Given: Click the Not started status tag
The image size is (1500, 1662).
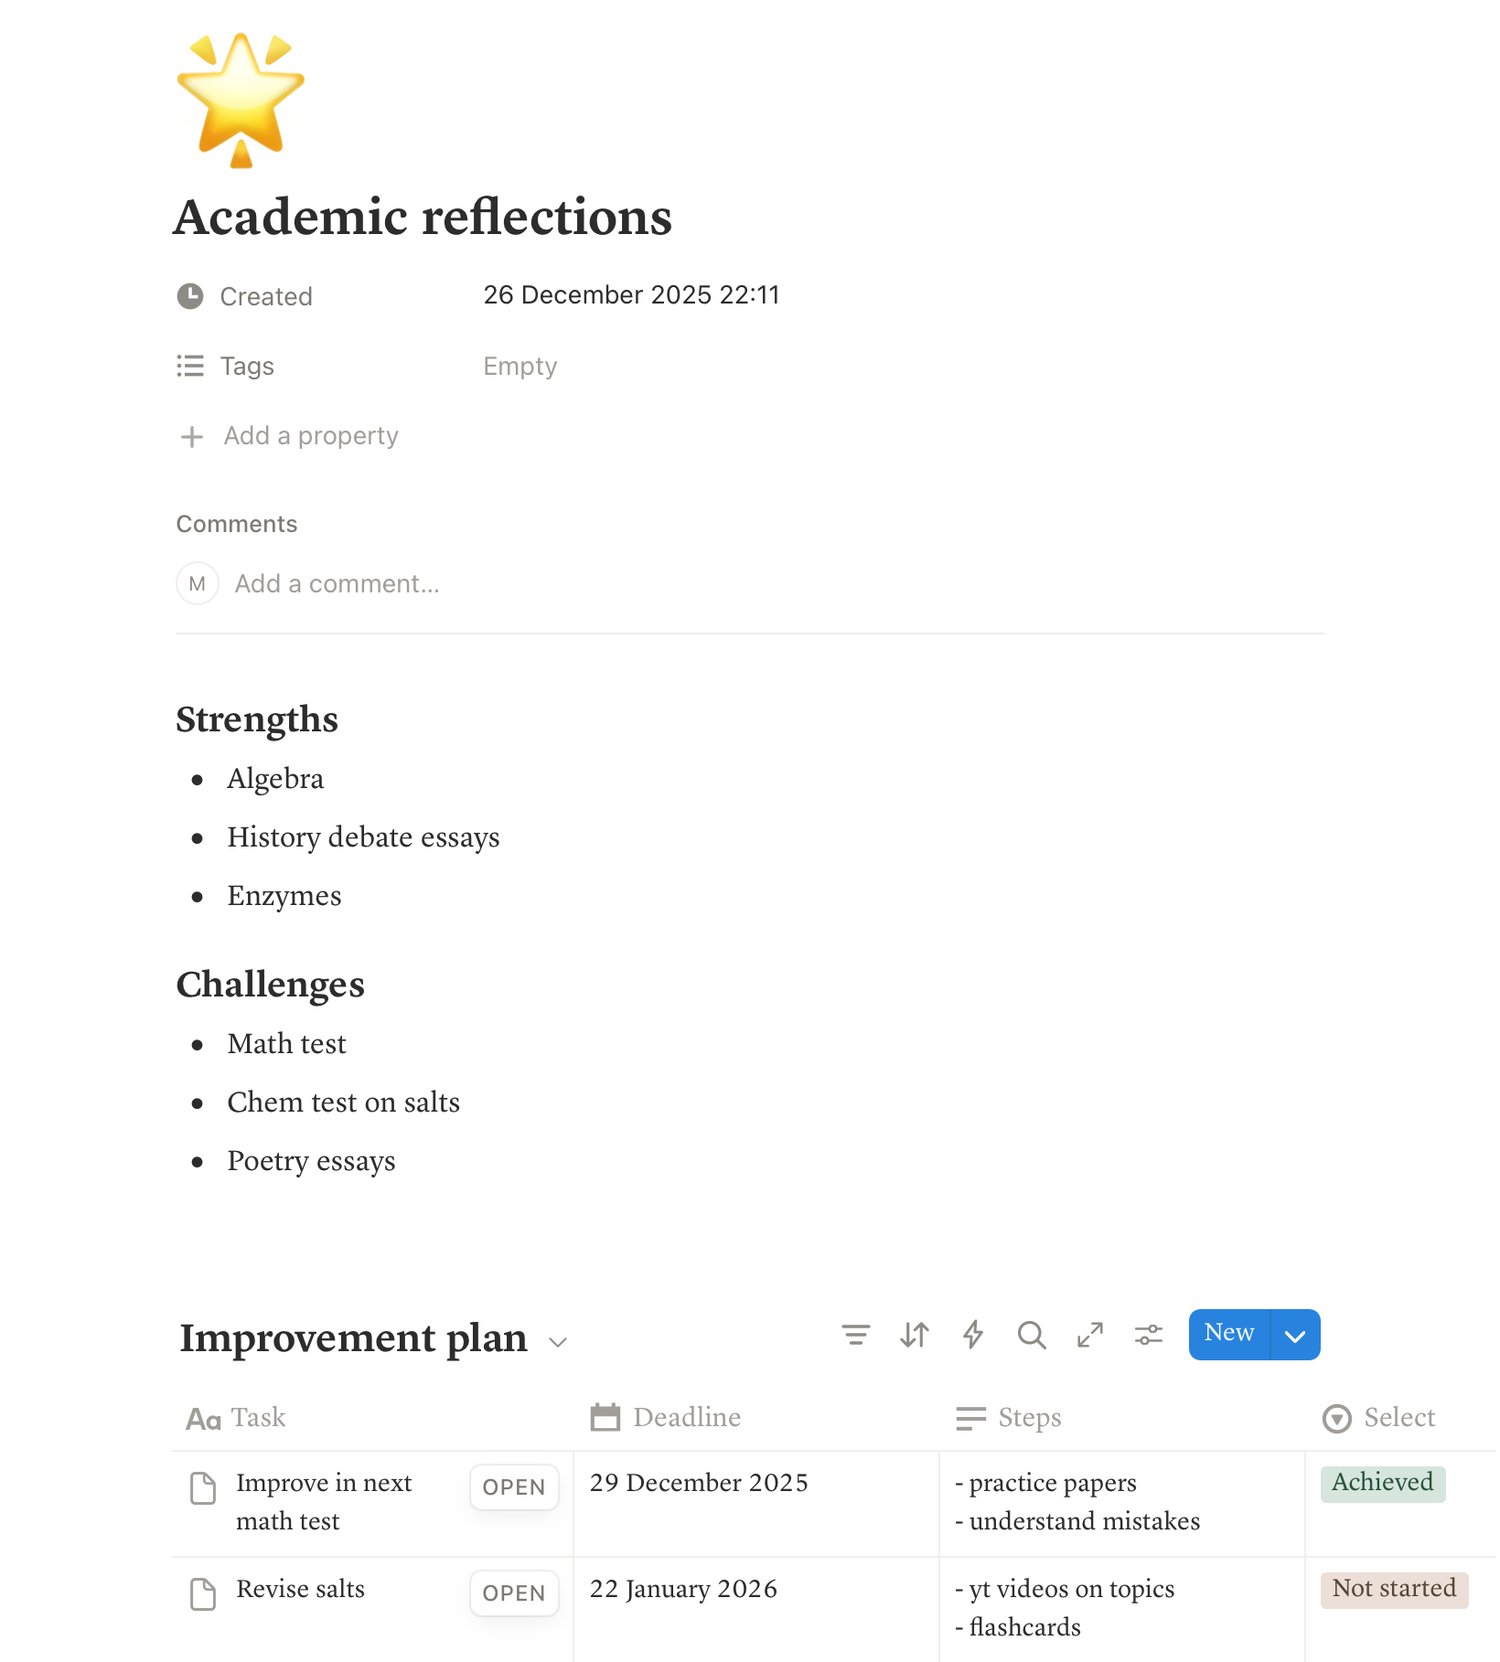Looking at the screenshot, I should pyautogui.click(x=1393, y=1588).
